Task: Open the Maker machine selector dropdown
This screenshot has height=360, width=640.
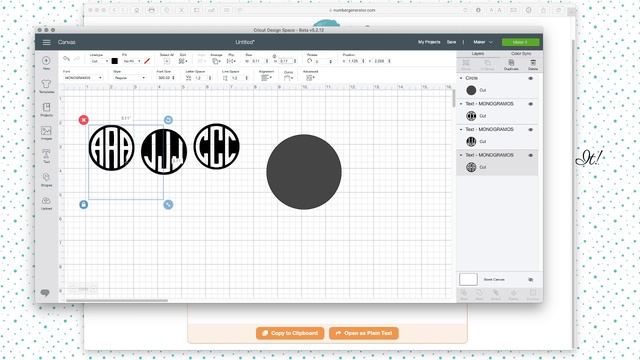Action: (x=483, y=42)
